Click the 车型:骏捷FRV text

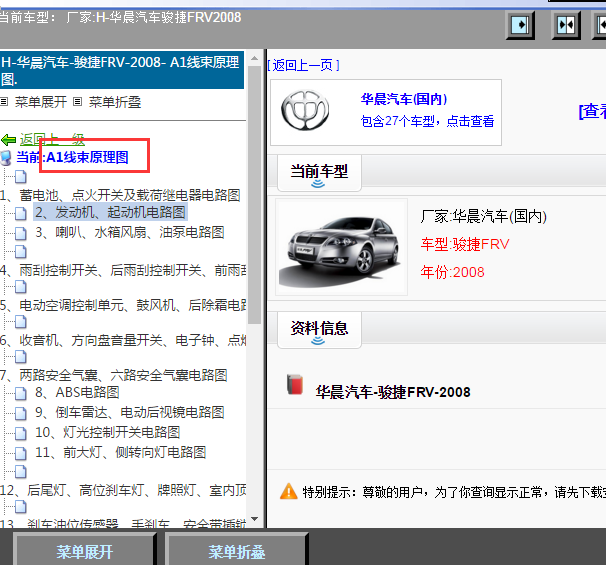click(x=465, y=244)
